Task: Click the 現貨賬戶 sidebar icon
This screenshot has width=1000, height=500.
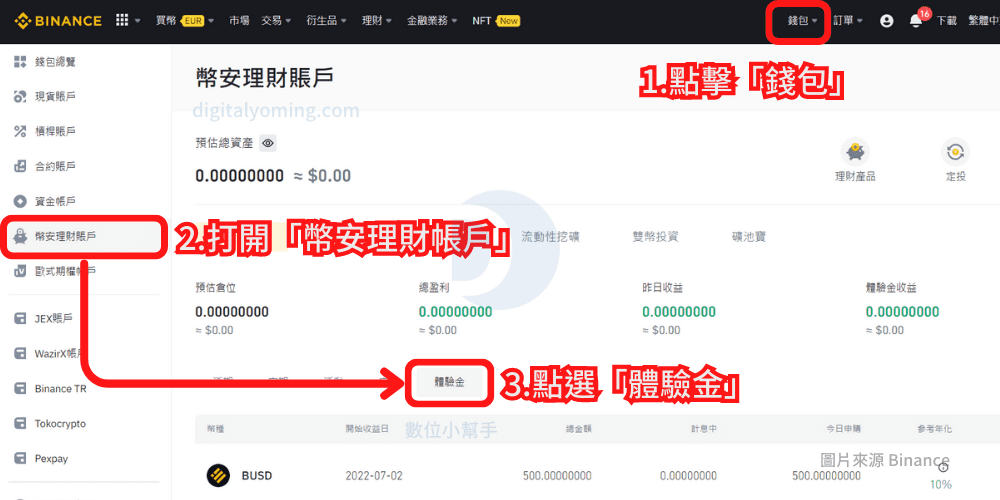Action: [x=20, y=97]
